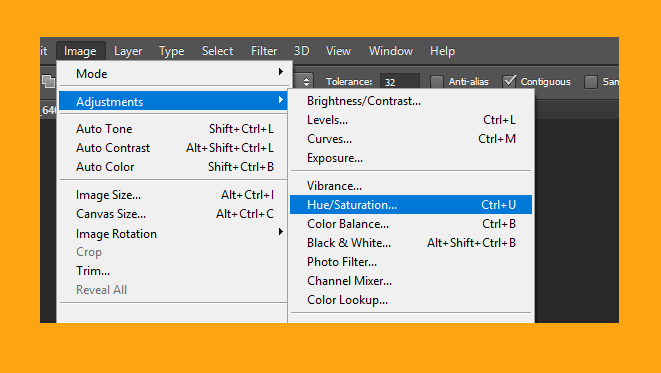Viewport: 661px width, 373px height.
Task: Toggle the Sample All Layers checkbox
Action: [591, 82]
